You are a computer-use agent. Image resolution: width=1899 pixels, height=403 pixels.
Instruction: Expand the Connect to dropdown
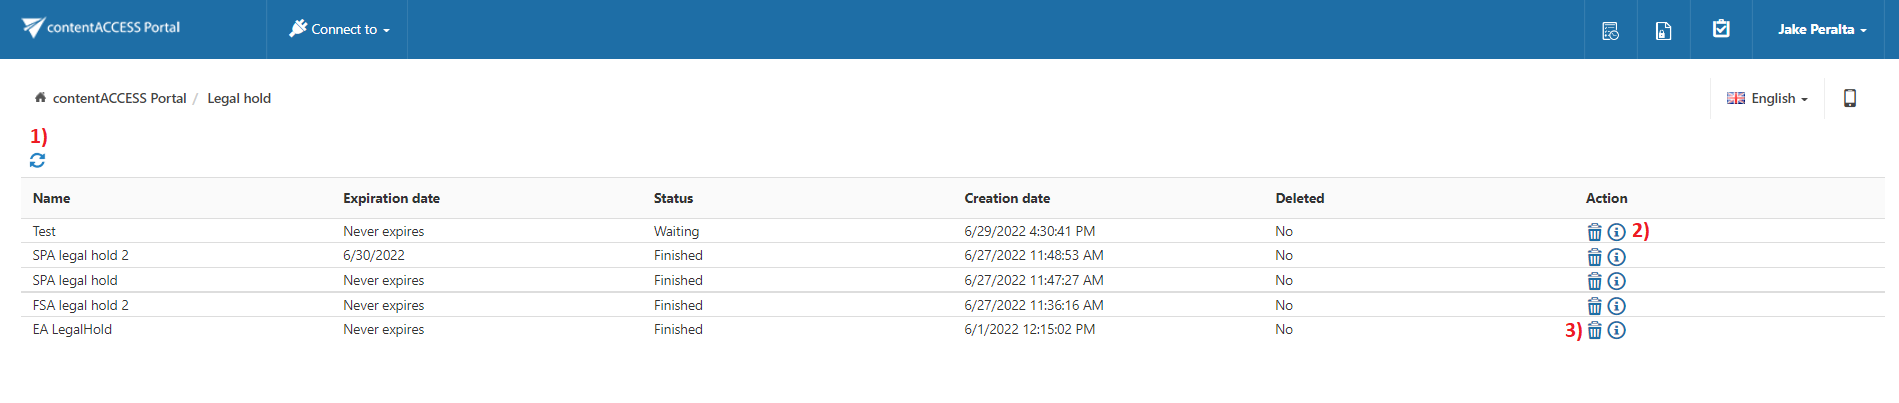pos(340,29)
